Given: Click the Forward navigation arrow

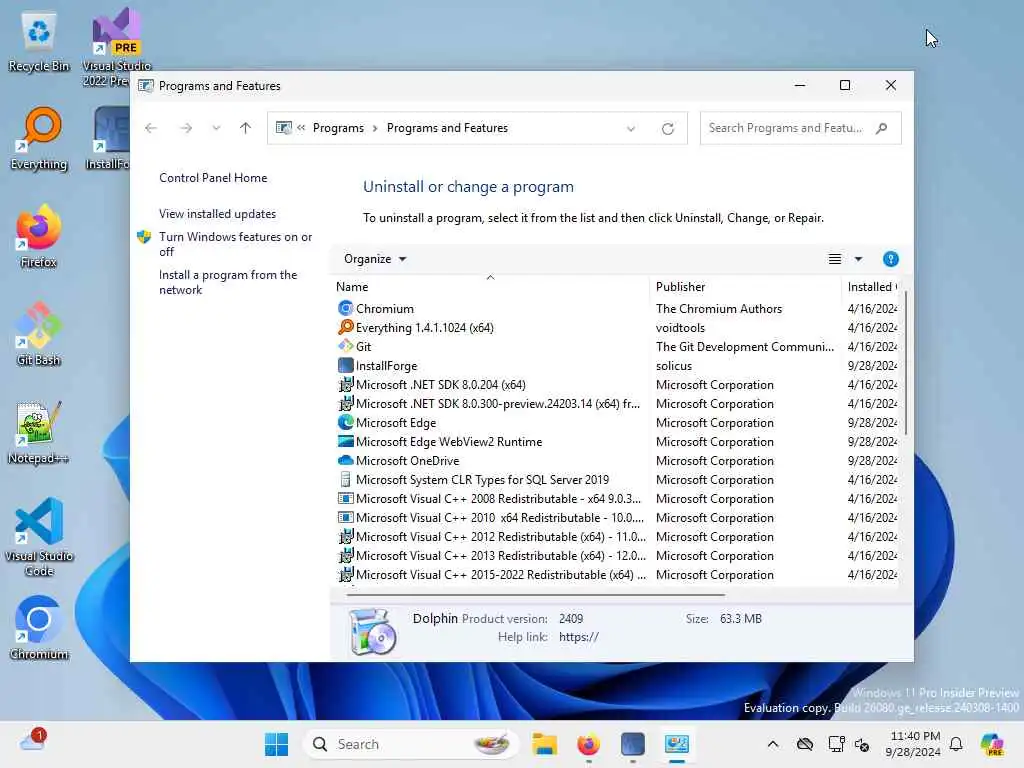Looking at the screenshot, I should coord(186,128).
